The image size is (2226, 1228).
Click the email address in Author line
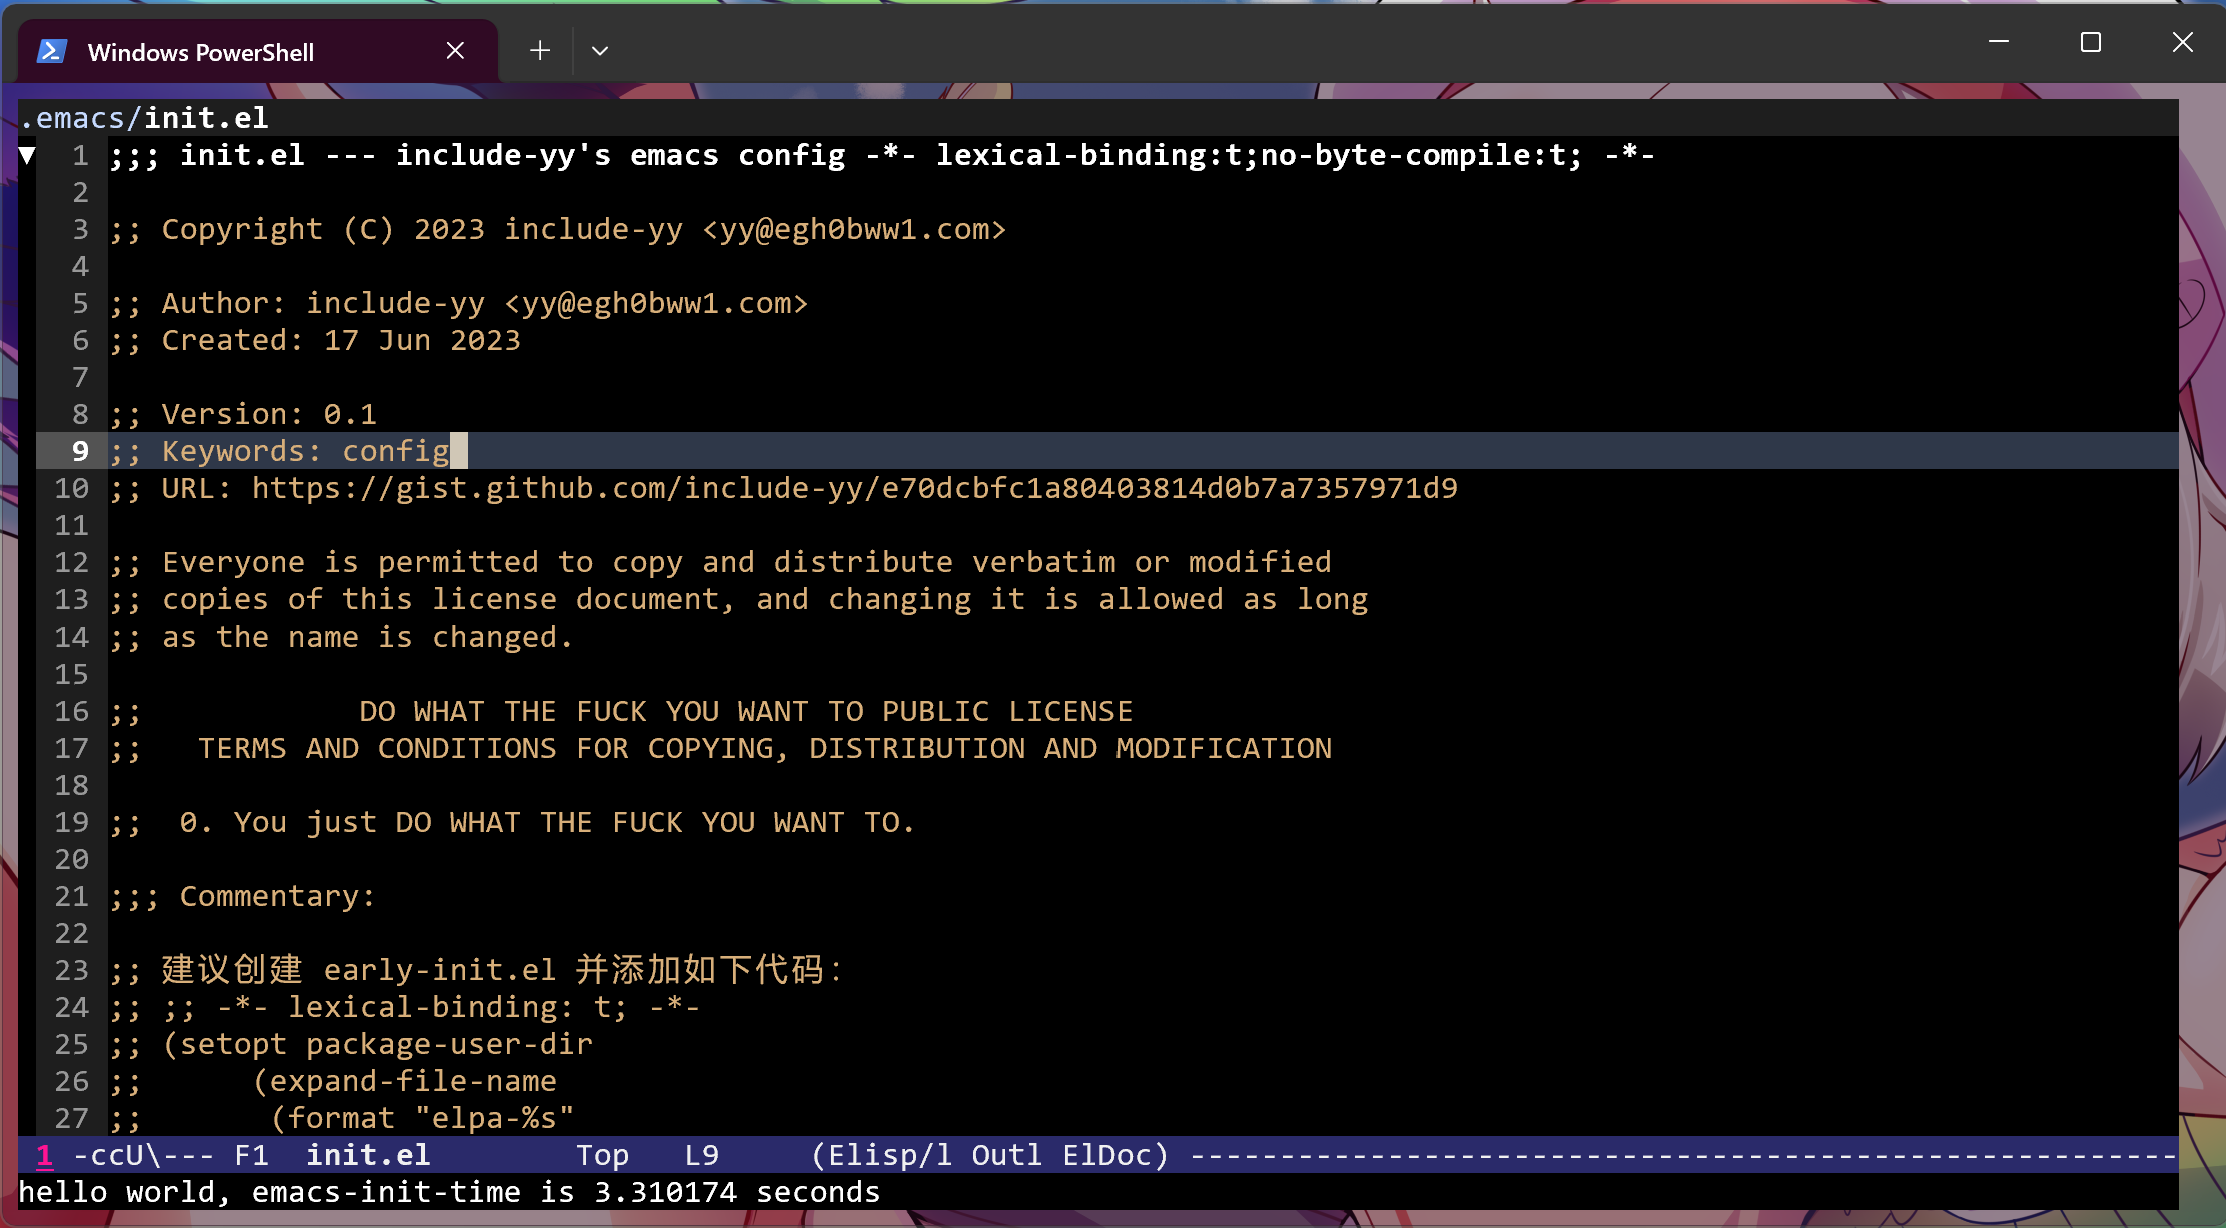coord(655,303)
